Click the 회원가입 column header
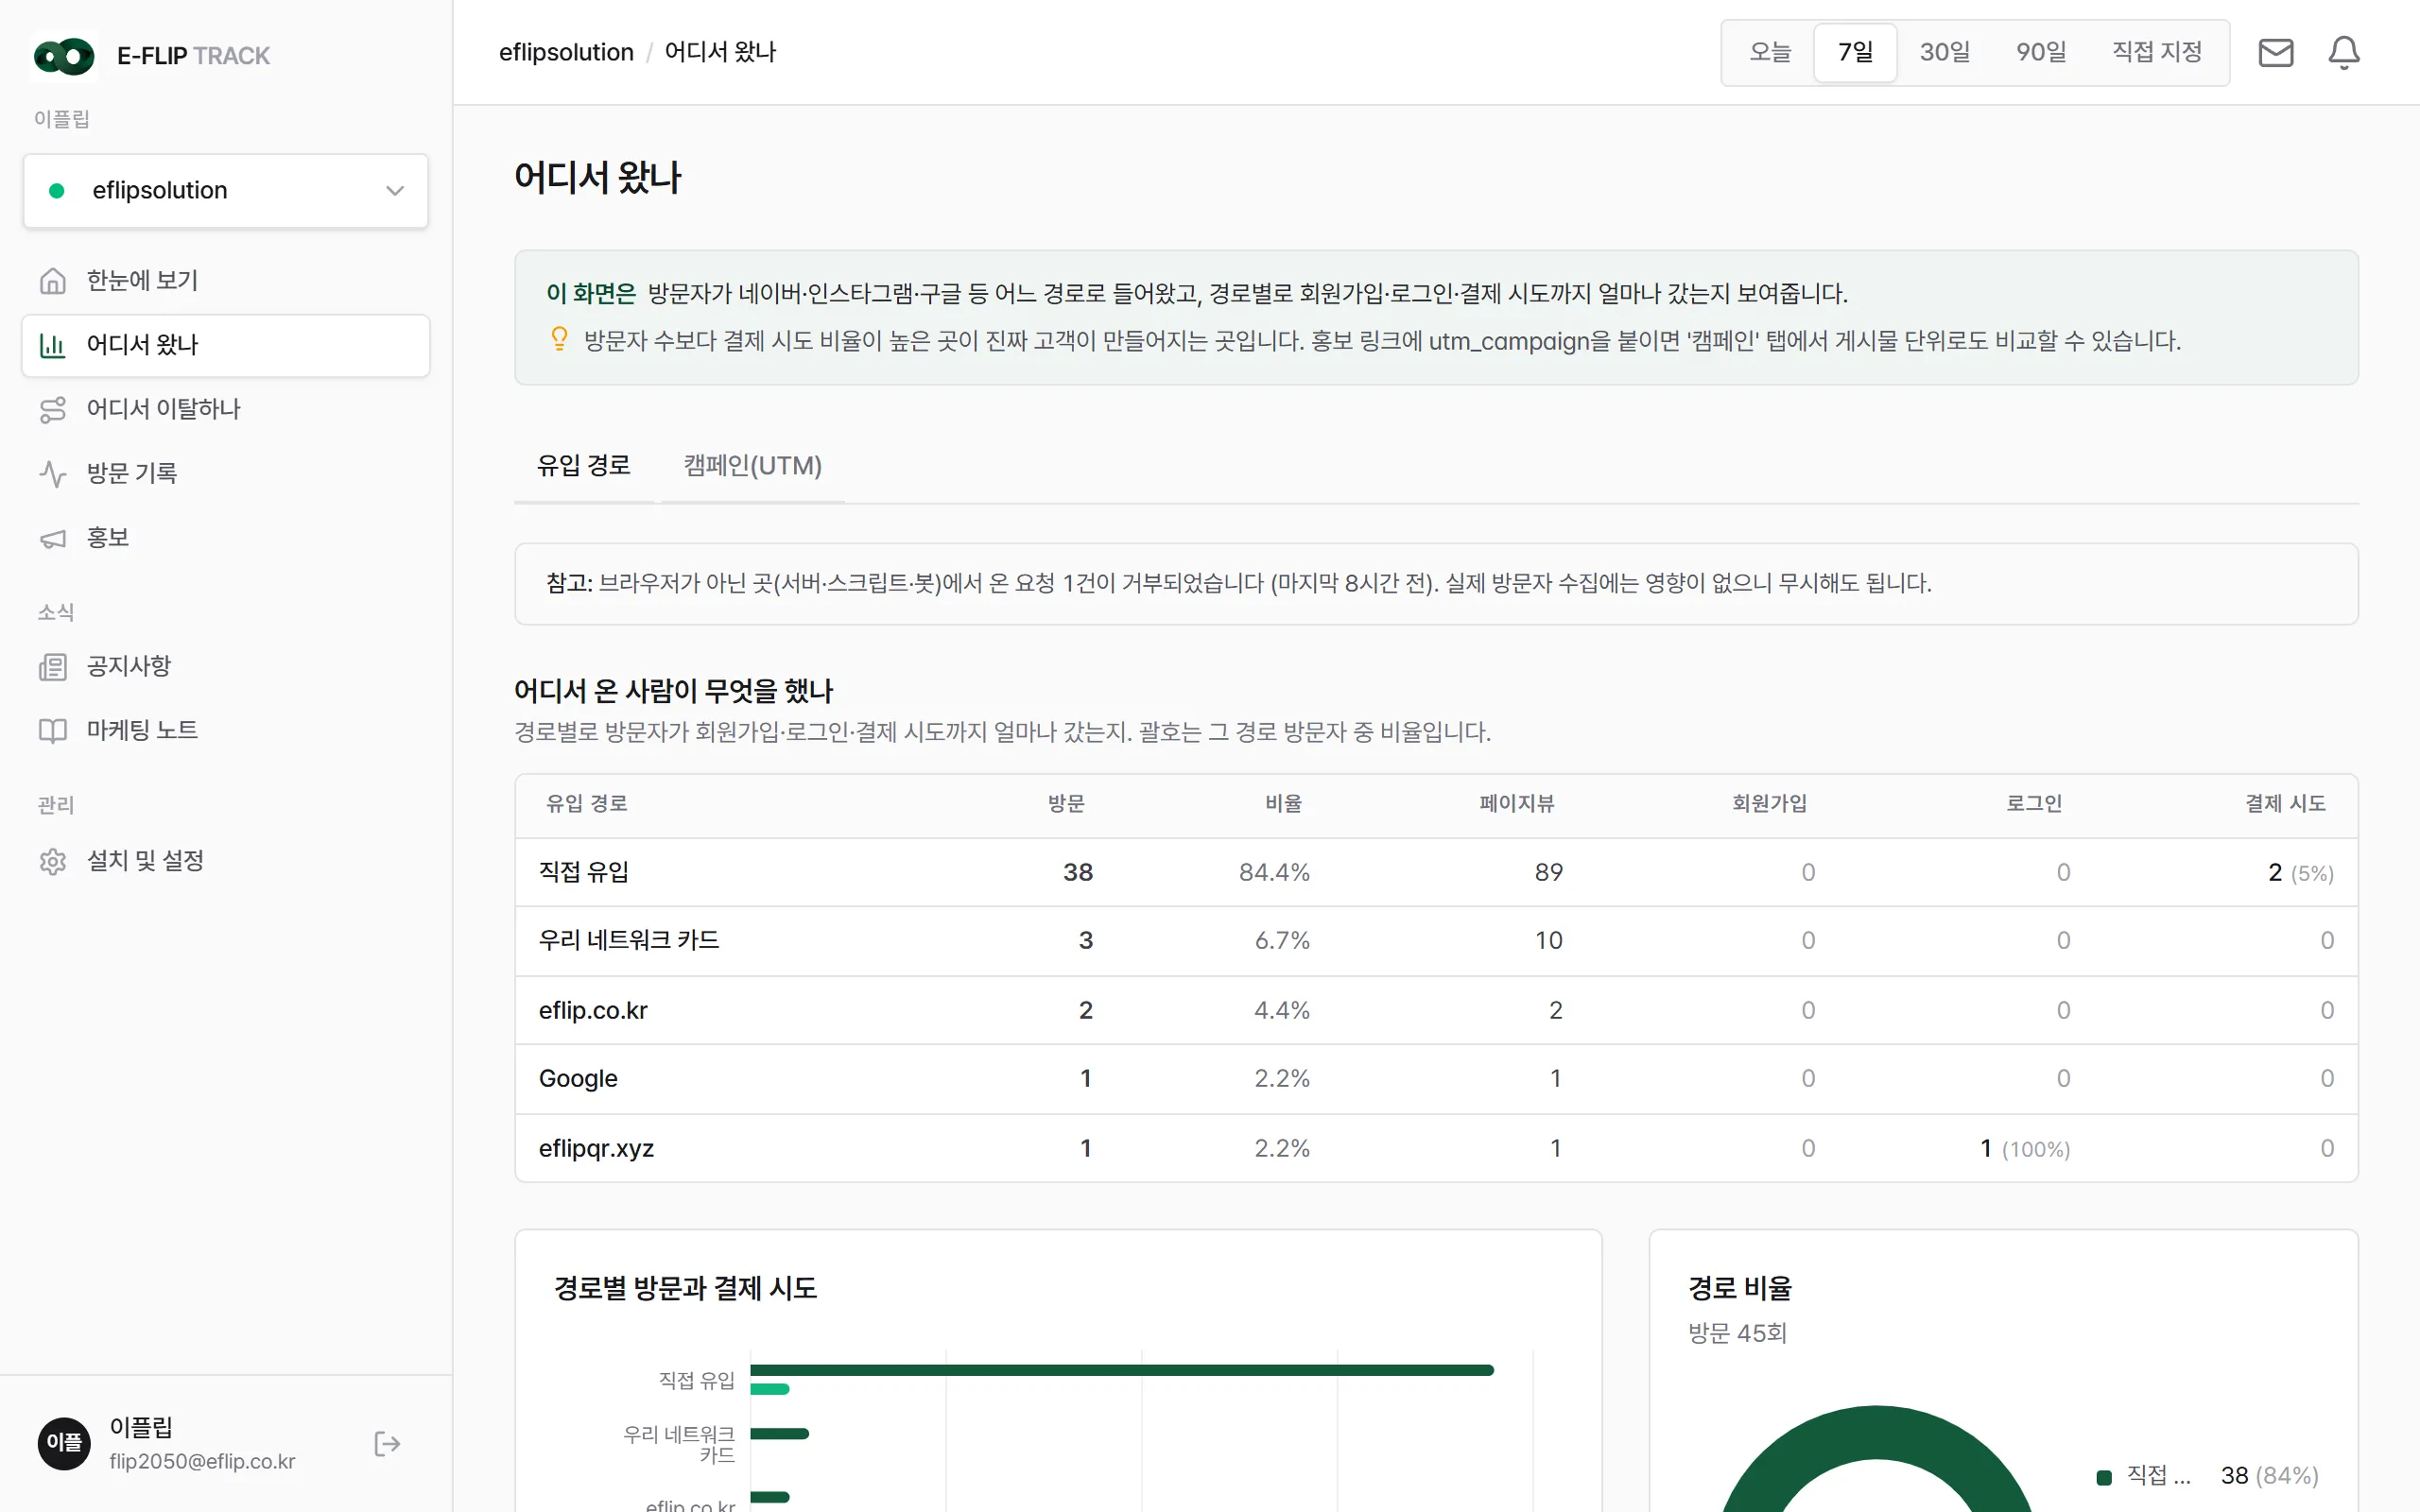Viewport: 2420px width, 1512px height. click(x=1769, y=804)
